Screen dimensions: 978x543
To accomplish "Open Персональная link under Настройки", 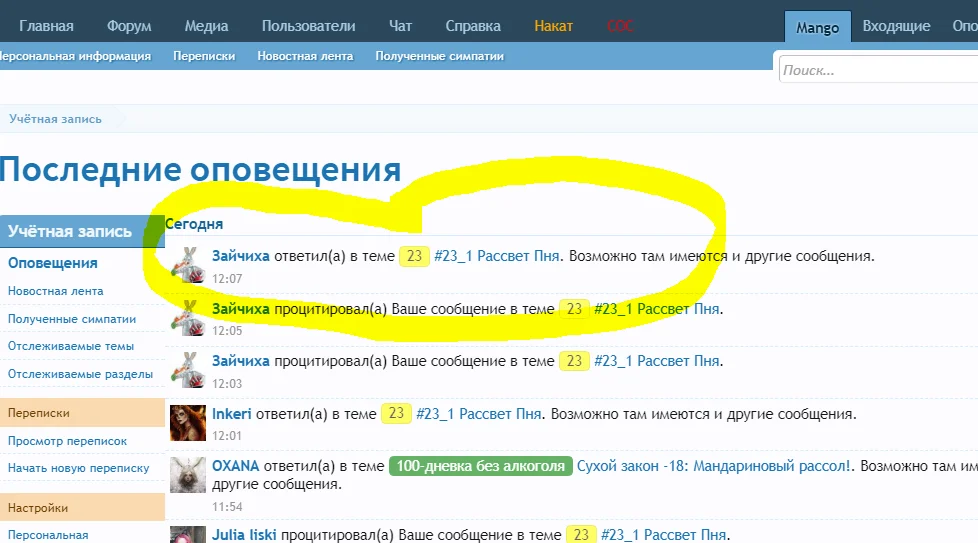I will 48,535.
